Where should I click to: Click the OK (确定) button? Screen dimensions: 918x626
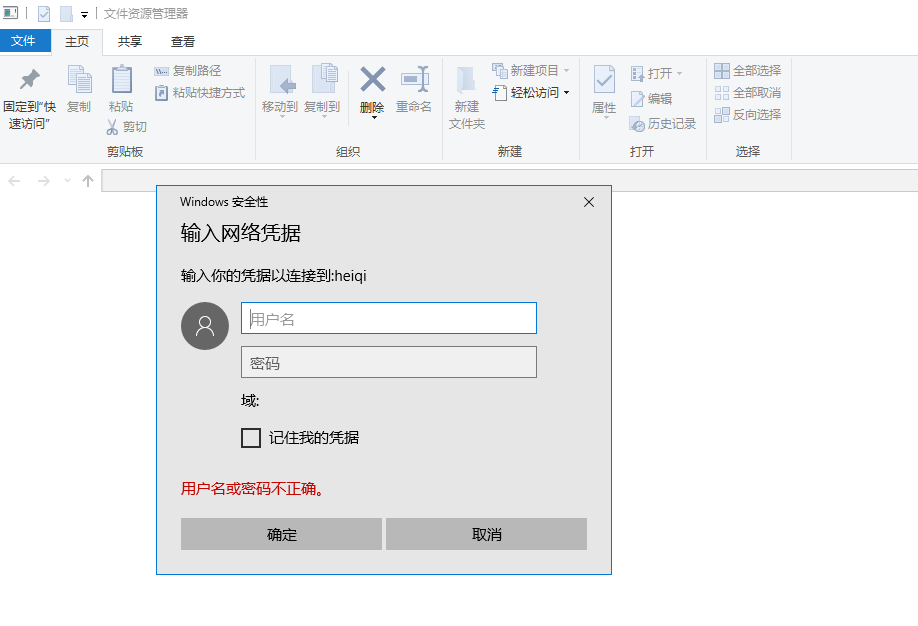pyautogui.click(x=281, y=534)
